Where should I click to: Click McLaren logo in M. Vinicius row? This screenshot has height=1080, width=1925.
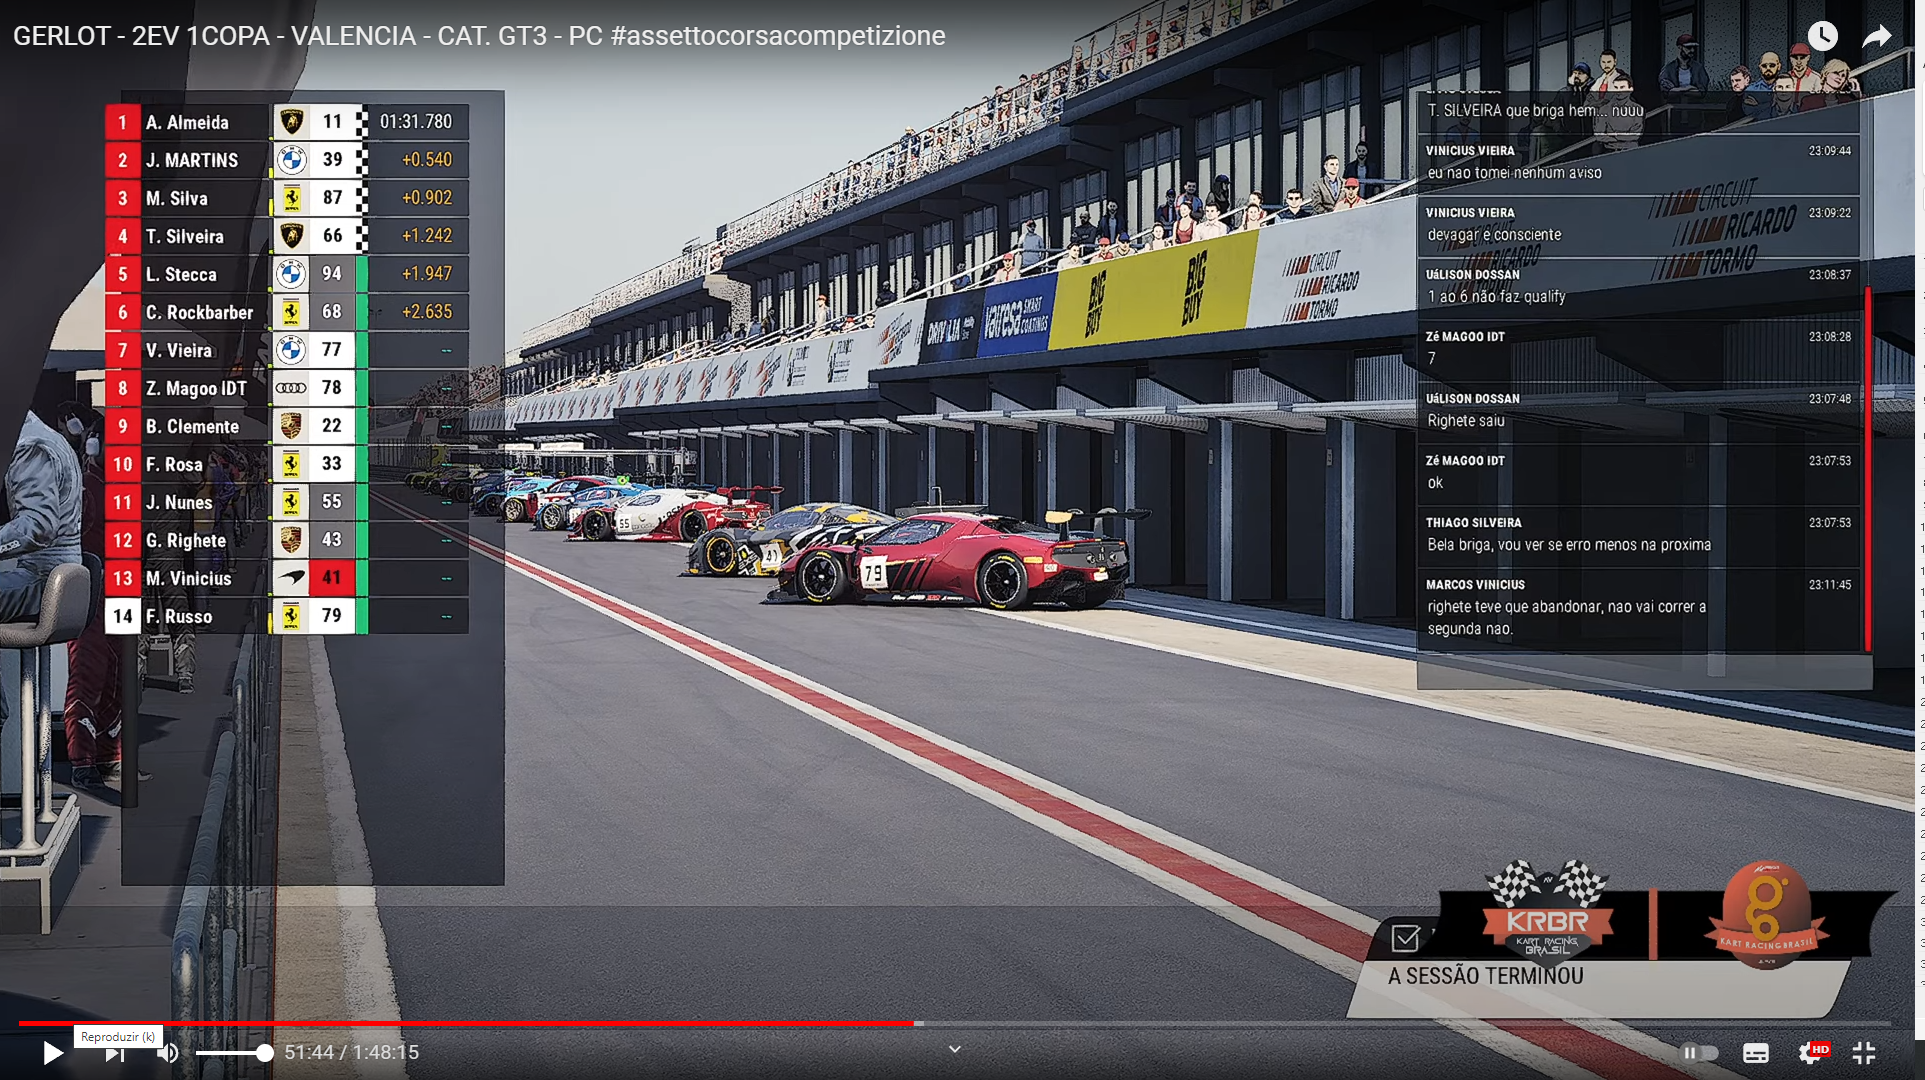coord(291,578)
